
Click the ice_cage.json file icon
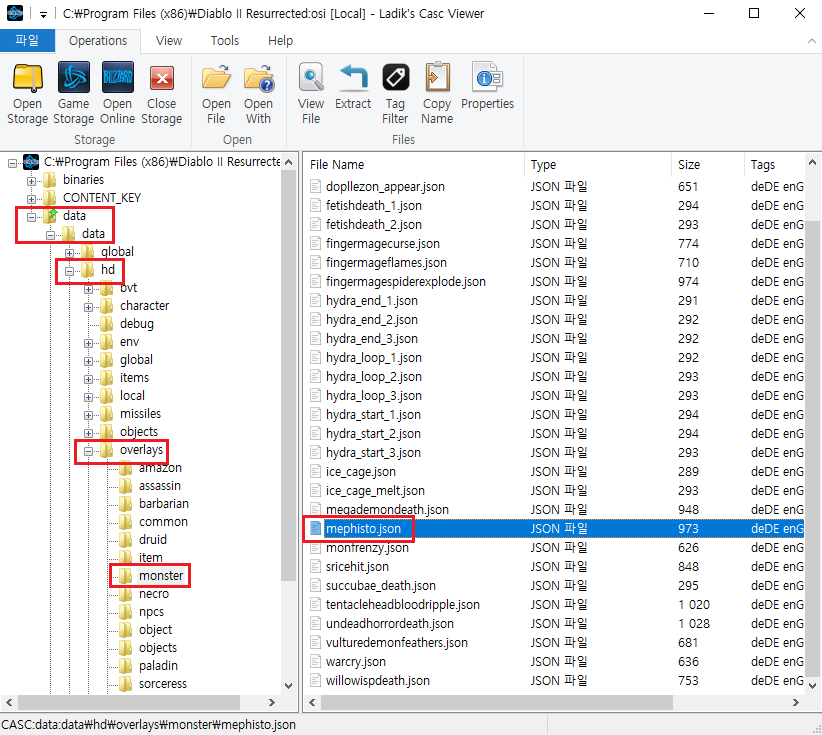point(315,472)
